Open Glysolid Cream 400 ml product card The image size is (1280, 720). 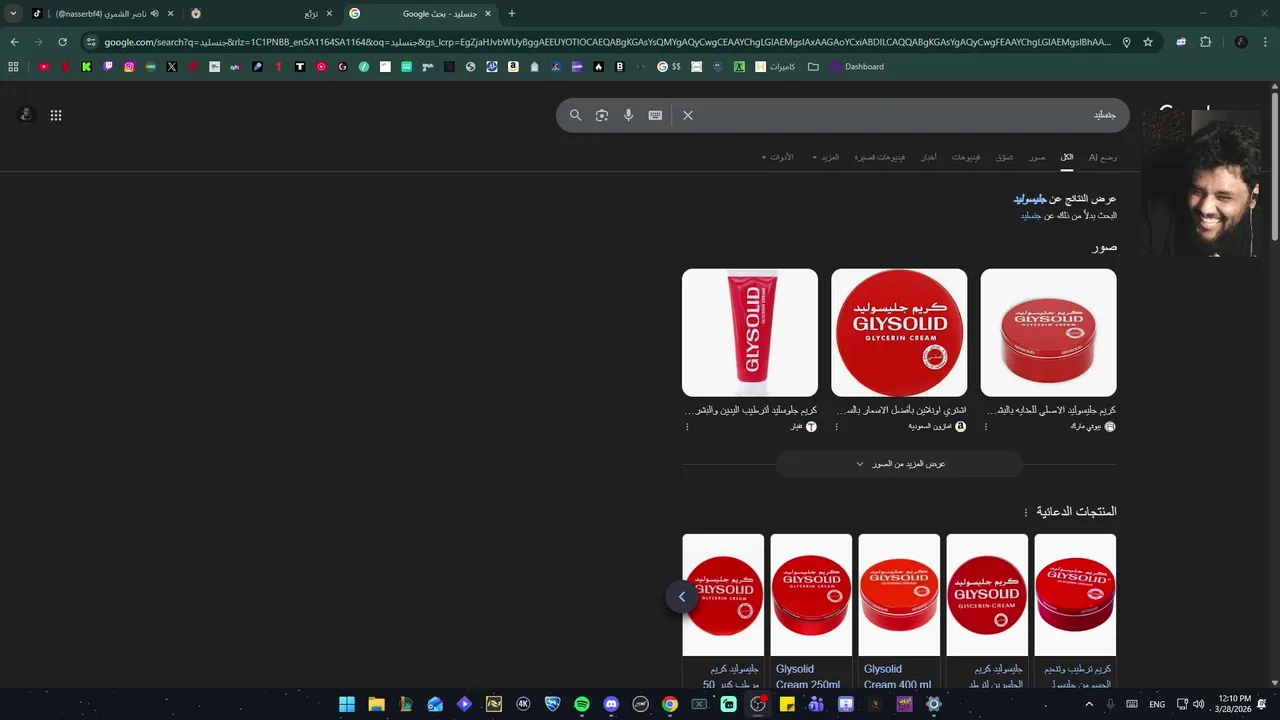[899, 612]
